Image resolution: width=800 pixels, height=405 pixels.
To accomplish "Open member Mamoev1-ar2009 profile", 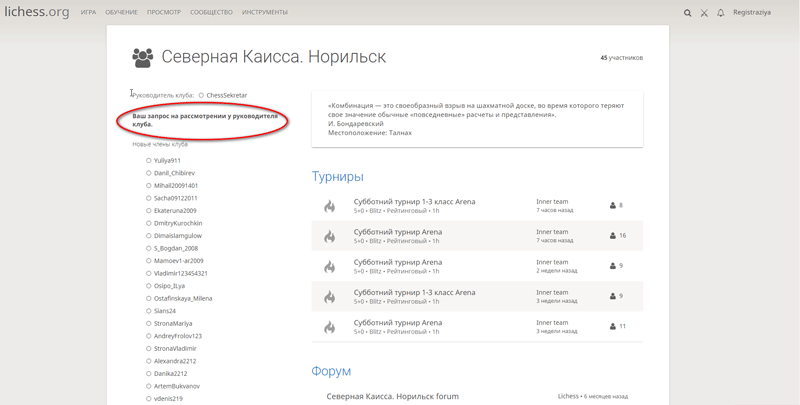I will point(179,261).
